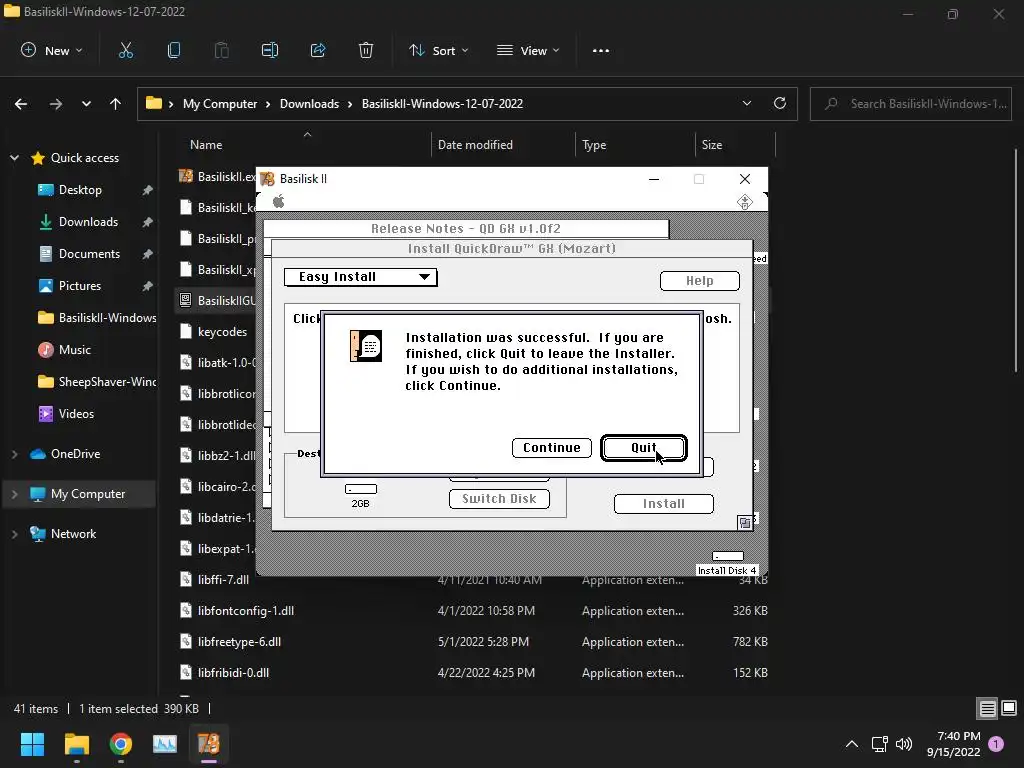Image resolution: width=1024 pixels, height=768 pixels.
Task: Open Downloads in Quick access sidebar
Action: pos(88,222)
